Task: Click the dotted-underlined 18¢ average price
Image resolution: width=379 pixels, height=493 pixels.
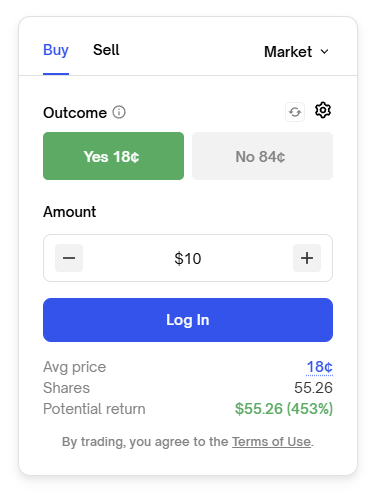Action: [319, 367]
